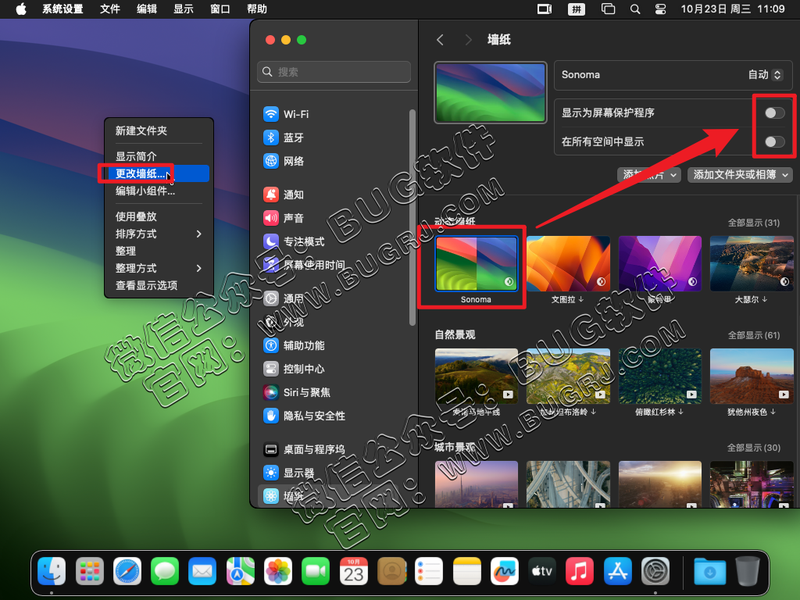Expand 整理方式 submenu in context menu
The image size is (800, 600).
158,268
